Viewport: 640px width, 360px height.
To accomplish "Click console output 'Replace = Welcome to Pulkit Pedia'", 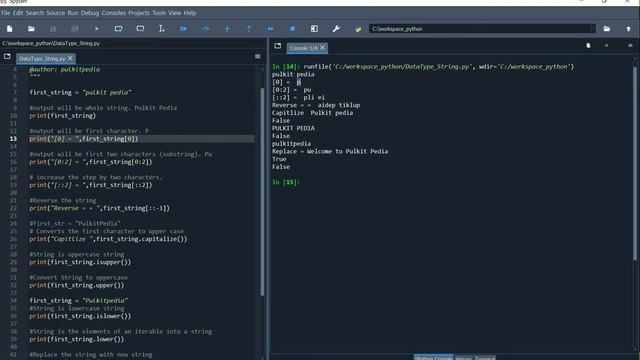I will point(330,151).
